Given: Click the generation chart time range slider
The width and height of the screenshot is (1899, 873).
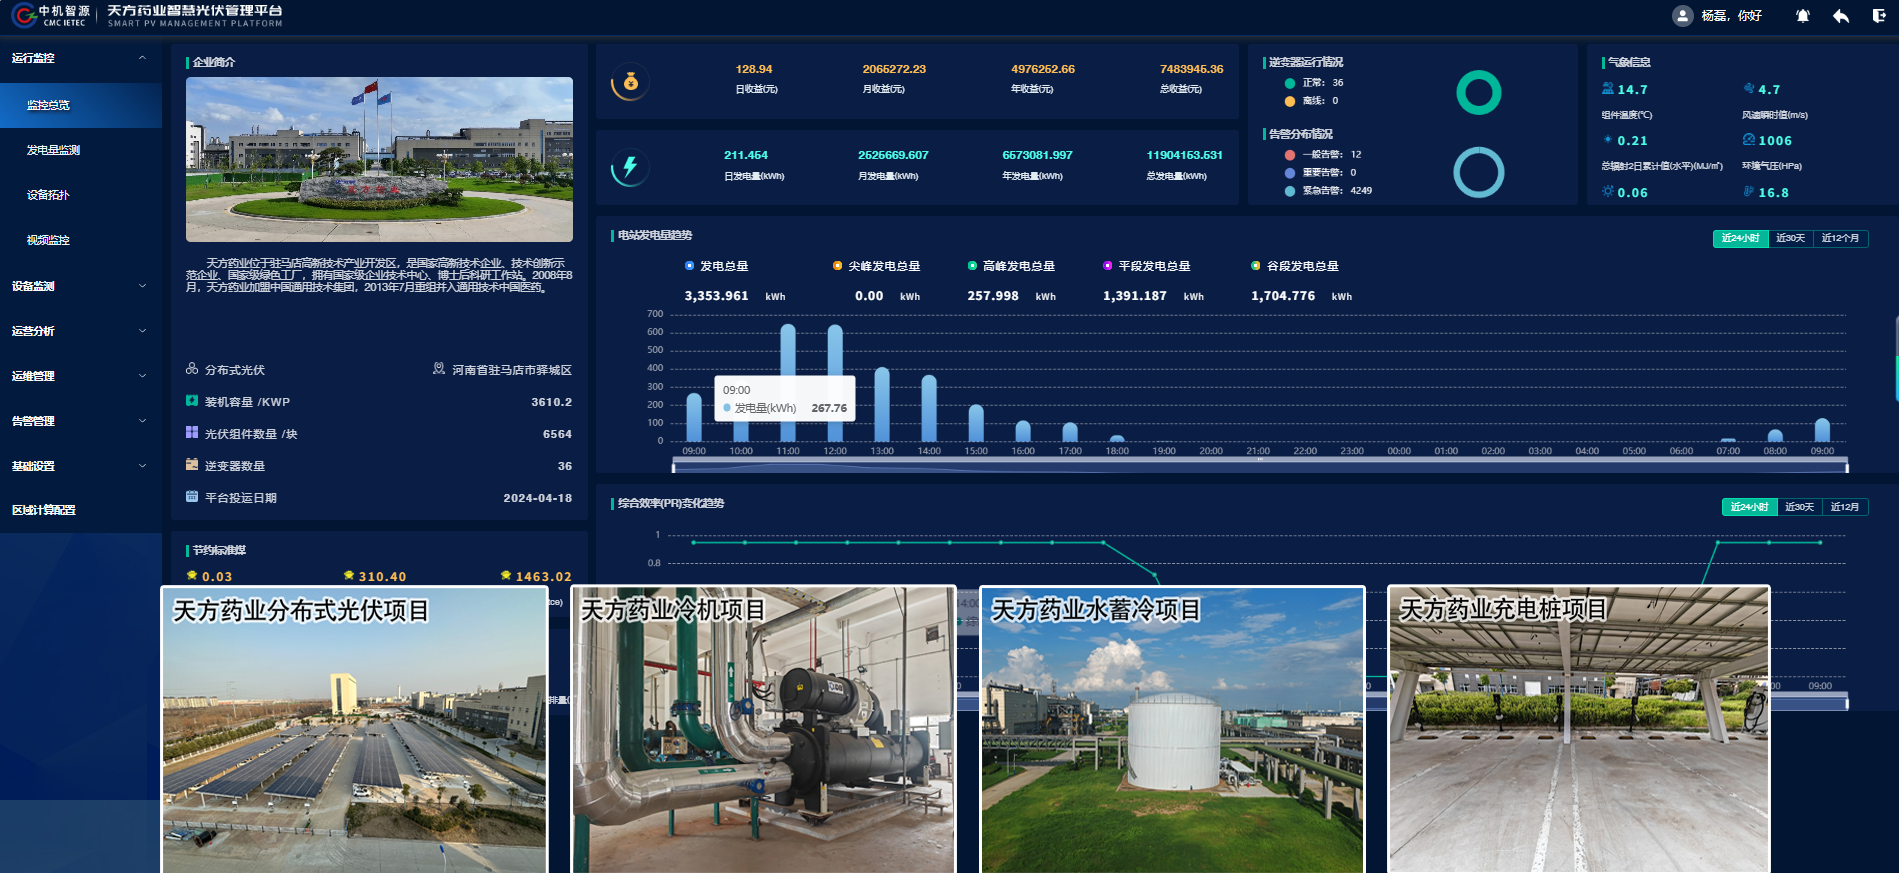Looking at the screenshot, I should click(x=1260, y=466).
